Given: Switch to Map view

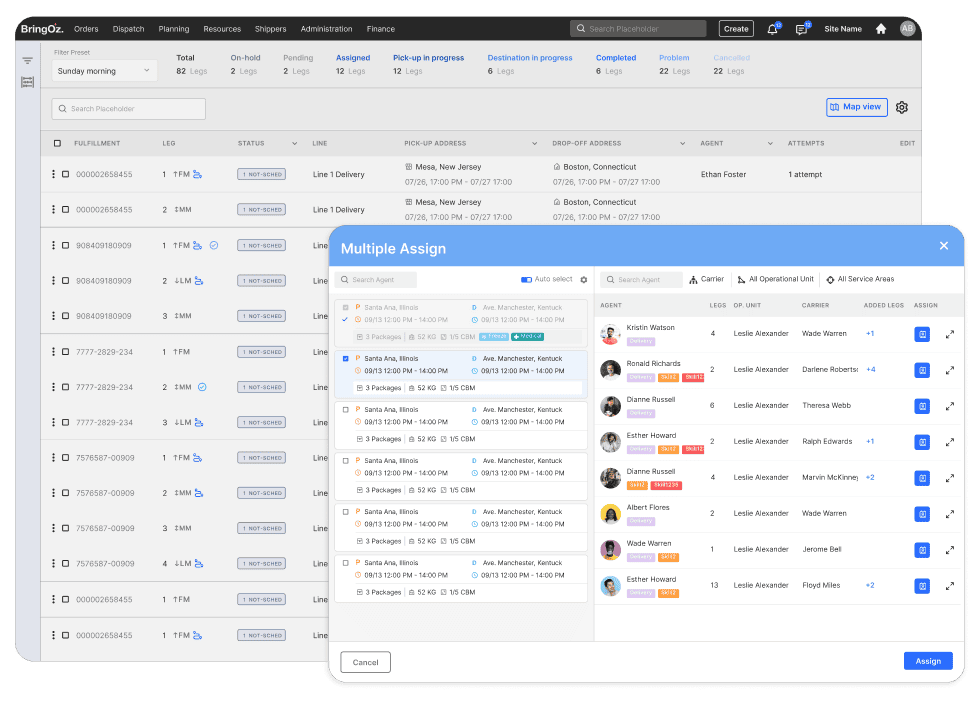Looking at the screenshot, I should (856, 107).
